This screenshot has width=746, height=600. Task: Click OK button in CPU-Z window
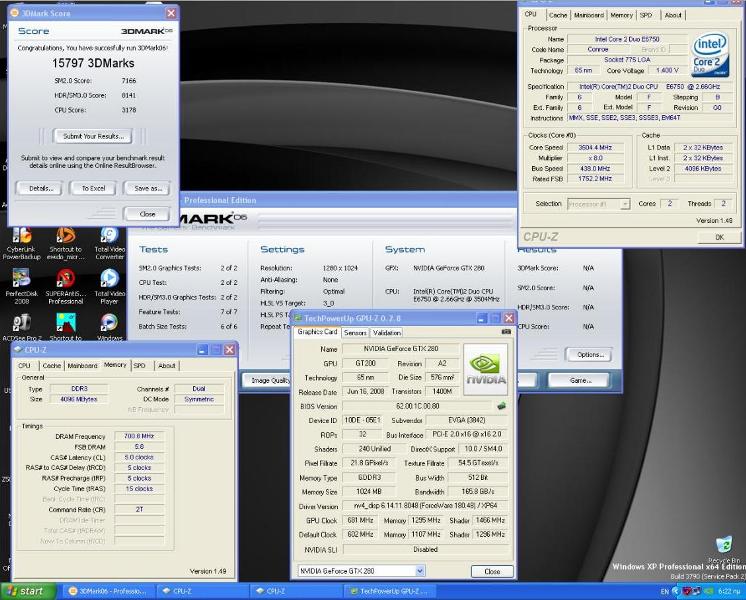pyautogui.click(x=719, y=237)
